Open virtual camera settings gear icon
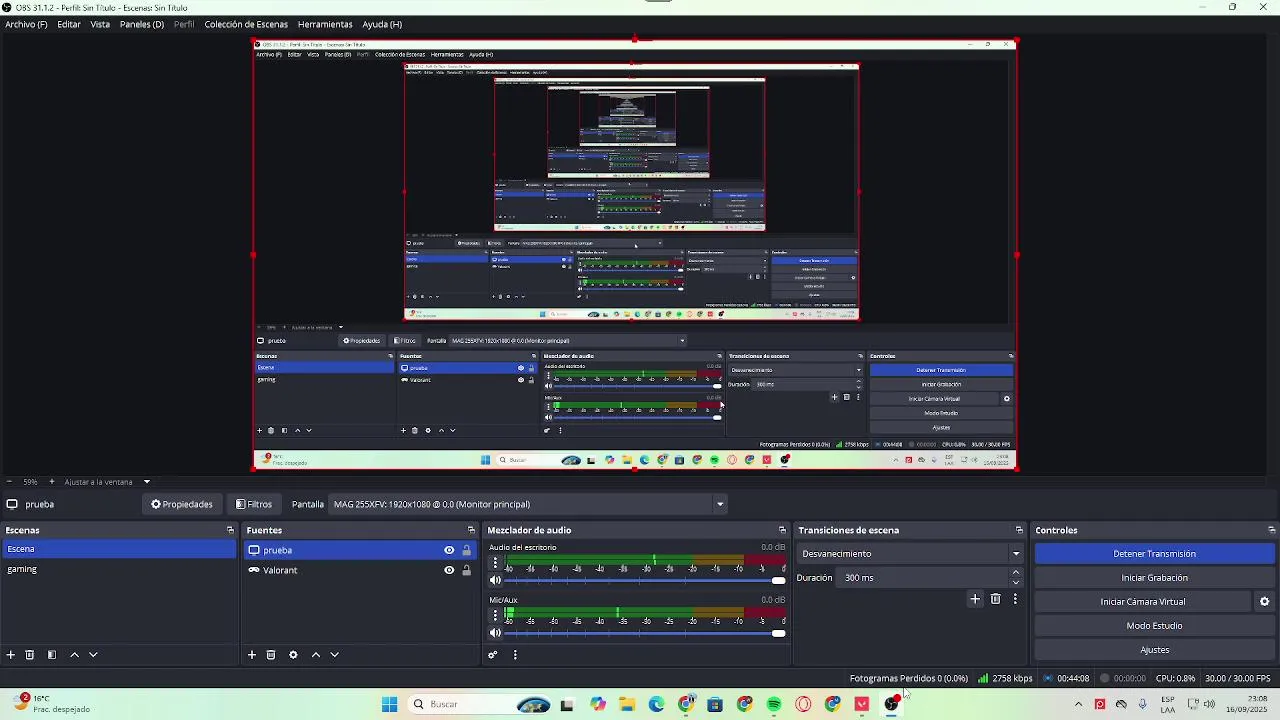Screen dimensions: 1280x720 tap(1264, 602)
